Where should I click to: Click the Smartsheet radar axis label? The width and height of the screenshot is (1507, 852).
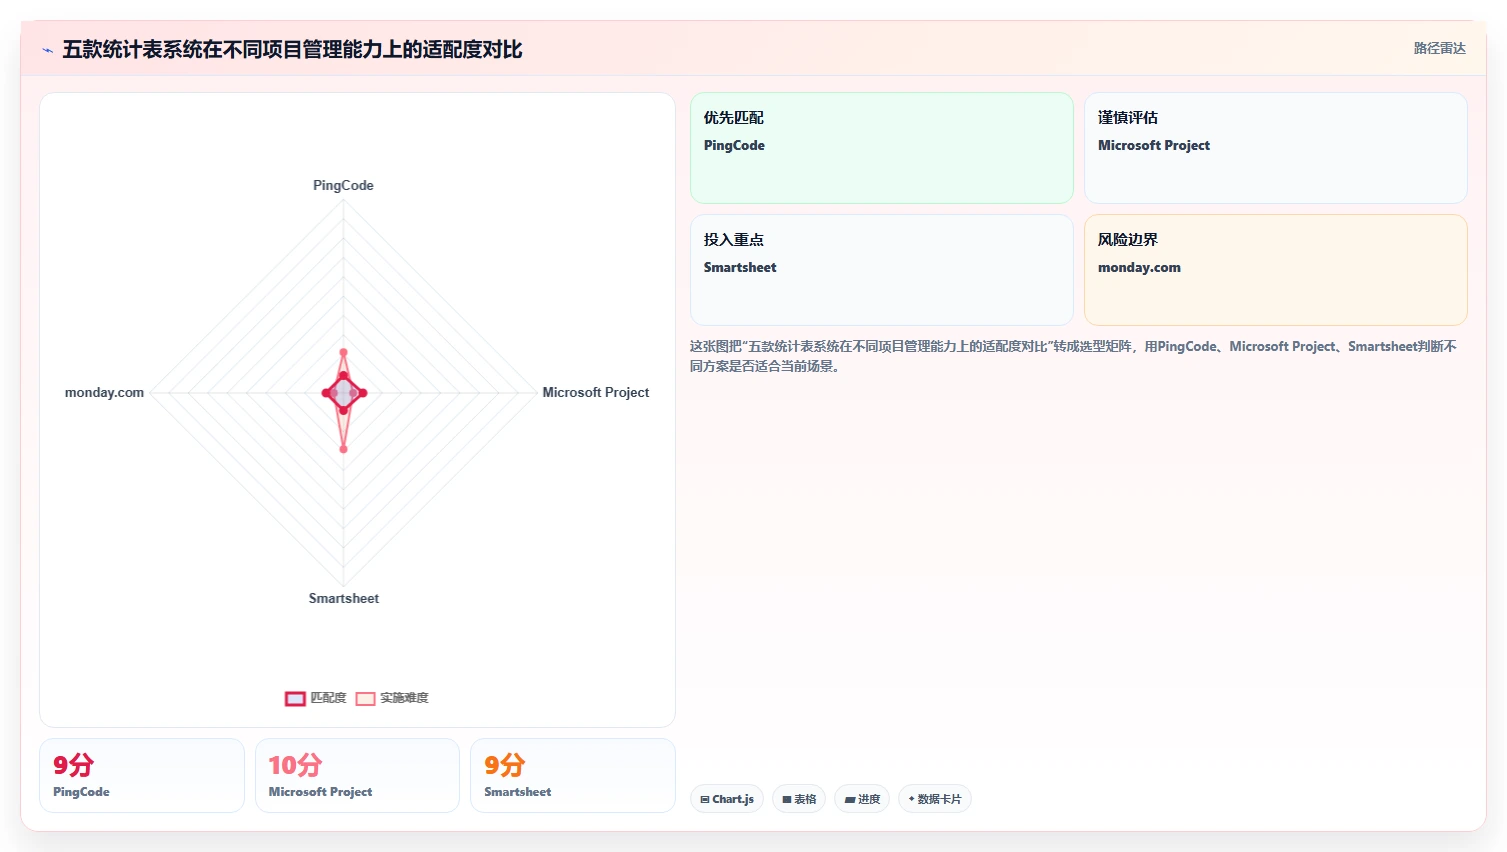click(x=343, y=598)
